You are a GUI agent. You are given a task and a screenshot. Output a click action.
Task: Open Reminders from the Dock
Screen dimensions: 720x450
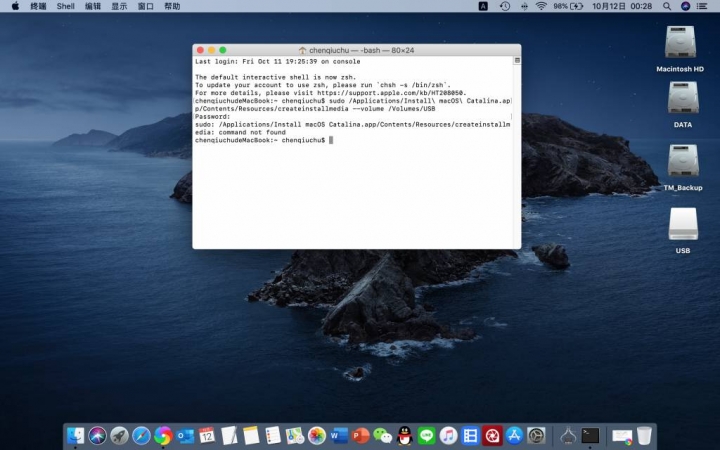(x=273, y=435)
